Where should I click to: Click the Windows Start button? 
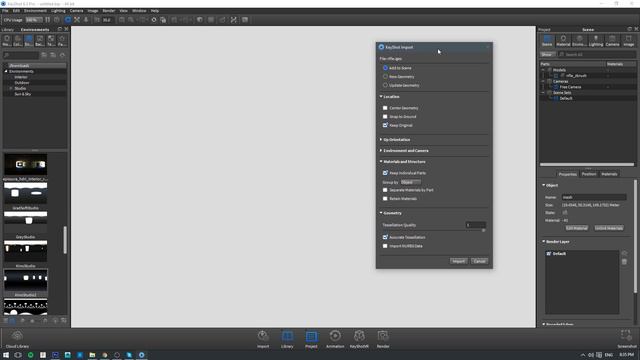pos(6,355)
